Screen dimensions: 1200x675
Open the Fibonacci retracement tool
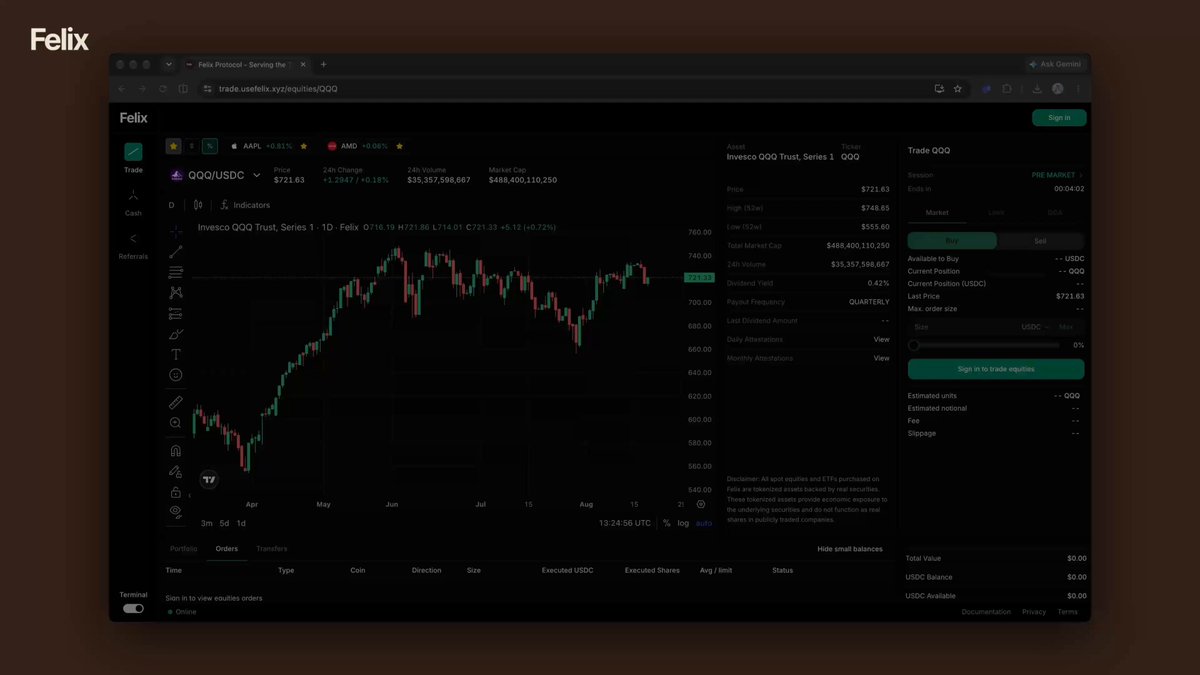[176, 272]
